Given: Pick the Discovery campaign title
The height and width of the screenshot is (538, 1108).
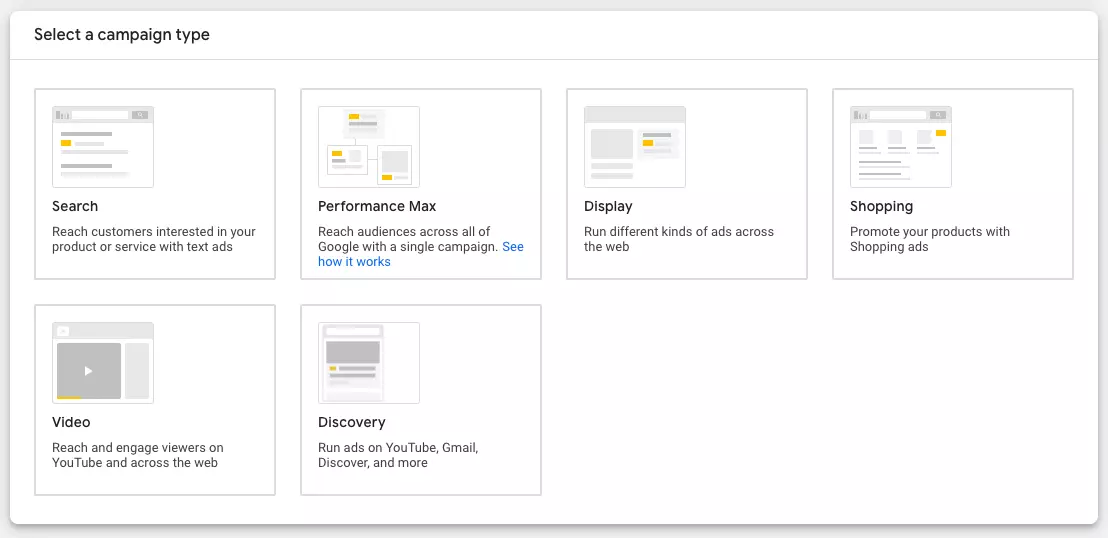Looking at the screenshot, I should pos(351,422).
